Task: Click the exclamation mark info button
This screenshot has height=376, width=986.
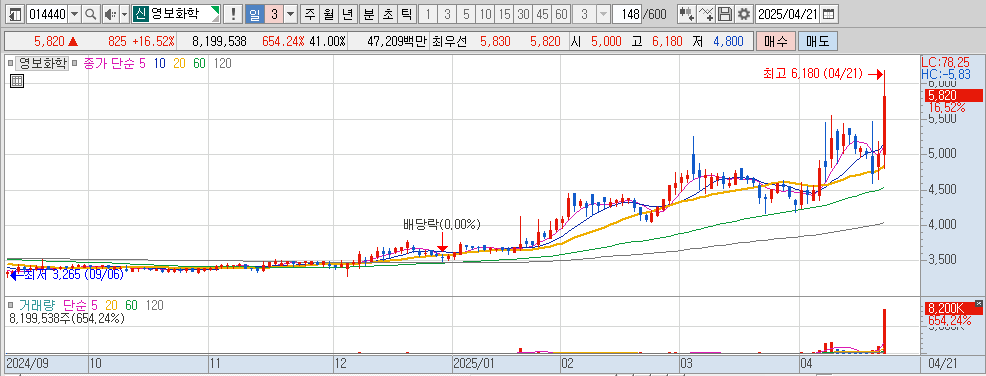Action: coord(234,14)
